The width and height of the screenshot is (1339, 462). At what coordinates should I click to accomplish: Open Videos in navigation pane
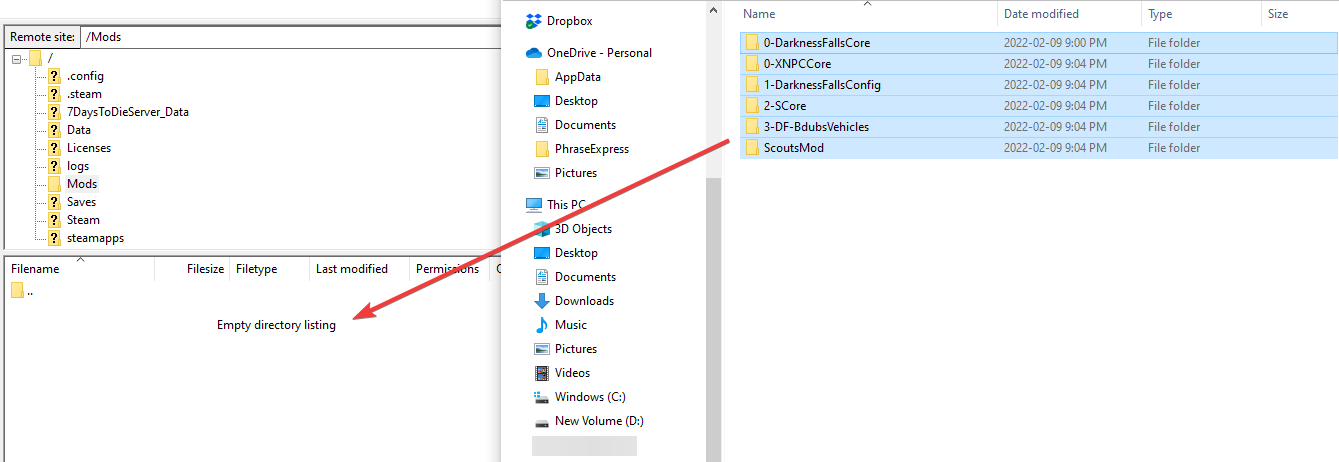coord(573,373)
